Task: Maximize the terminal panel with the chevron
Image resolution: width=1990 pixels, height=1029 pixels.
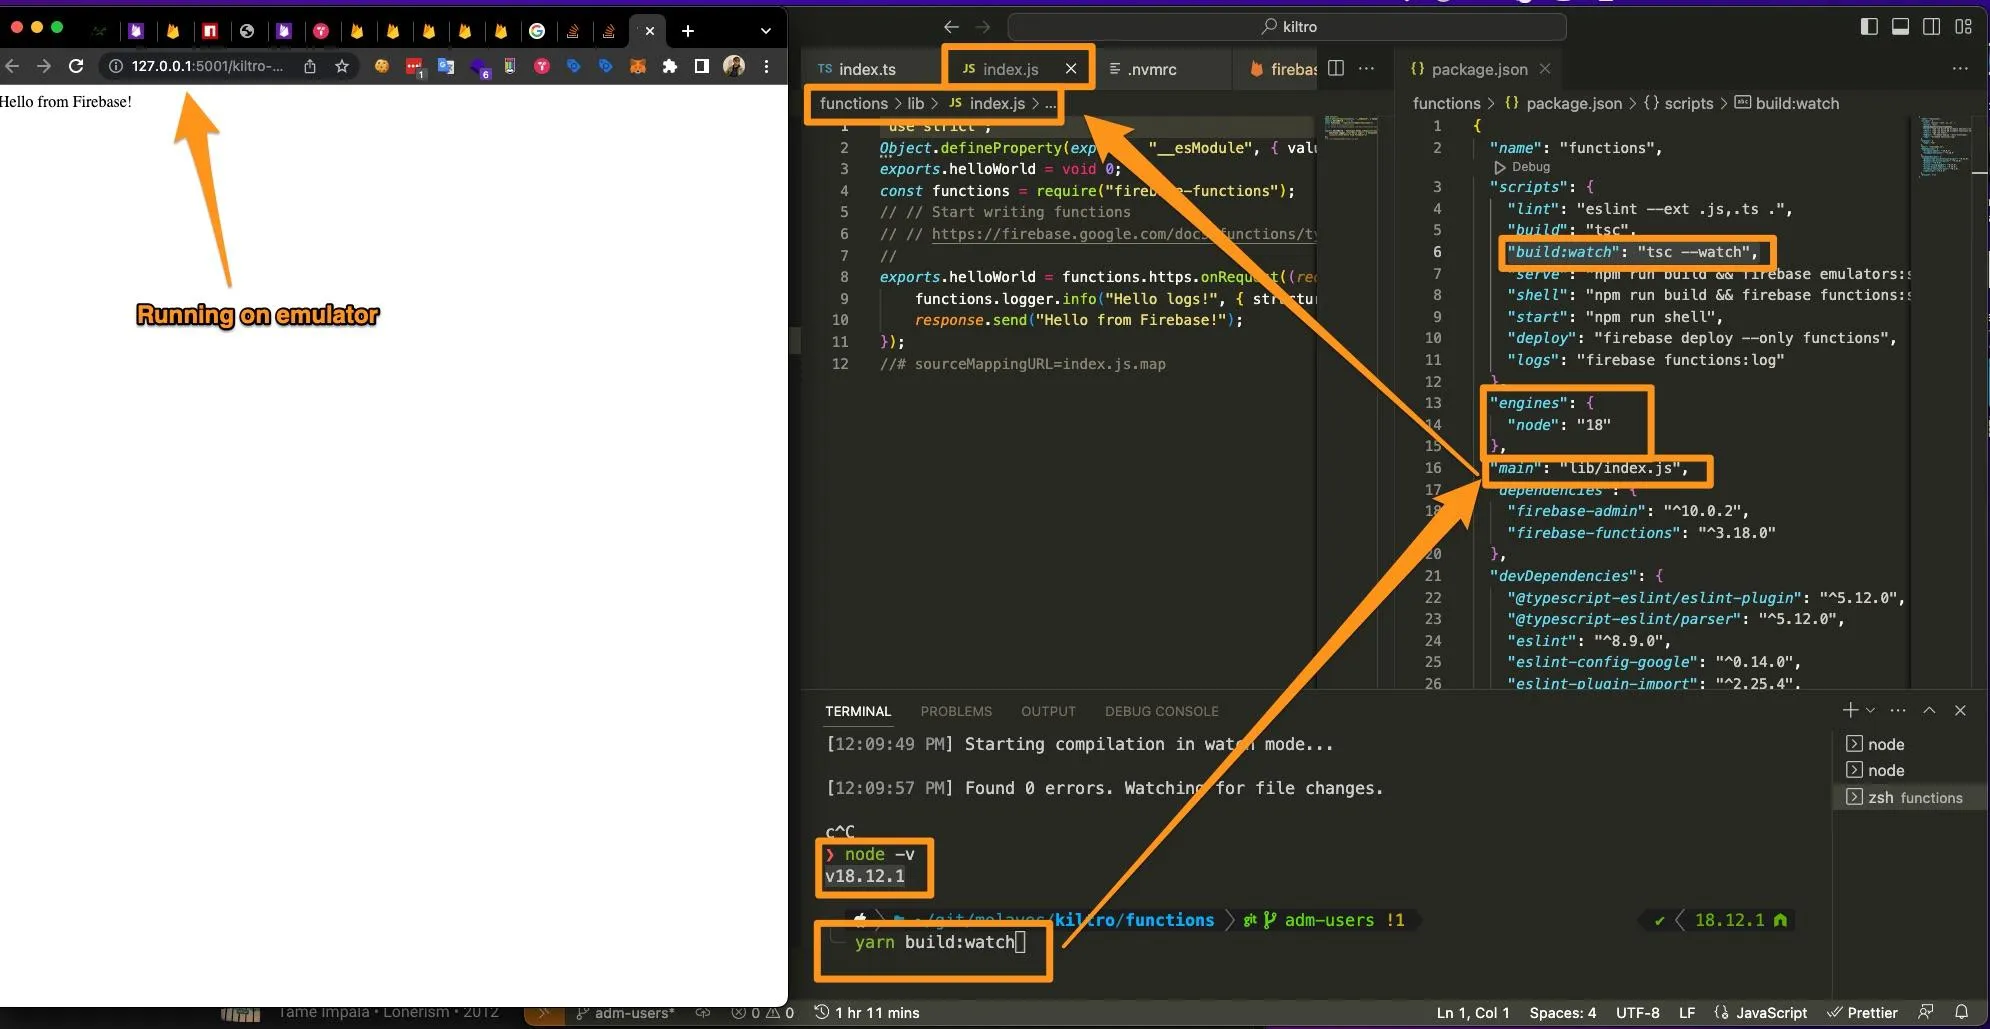Action: (x=1929, y=710)
